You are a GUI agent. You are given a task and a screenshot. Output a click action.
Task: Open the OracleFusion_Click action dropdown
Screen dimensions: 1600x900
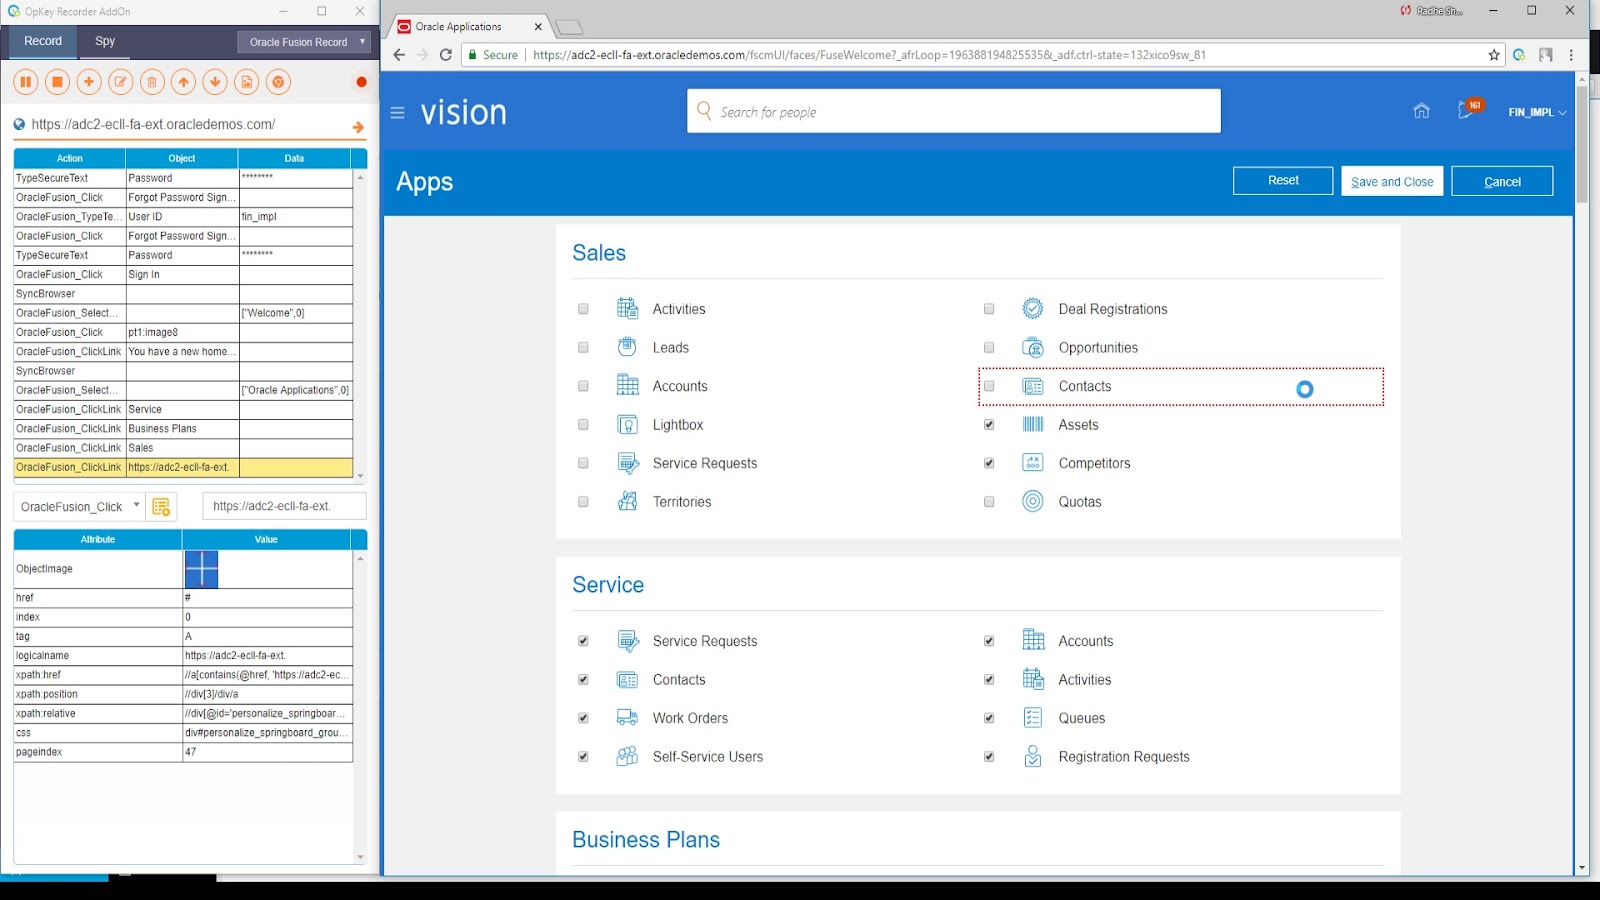point(80,507)
